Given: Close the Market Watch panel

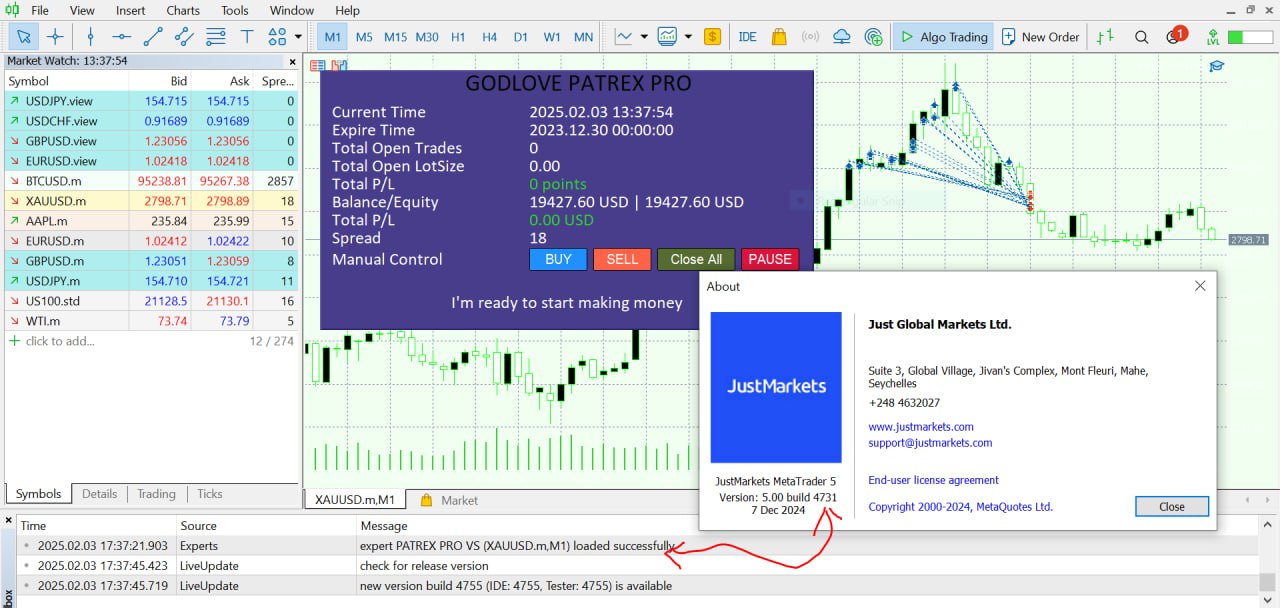Looking at the screenshot, I should pyautogui.click(x=292, y=61).
